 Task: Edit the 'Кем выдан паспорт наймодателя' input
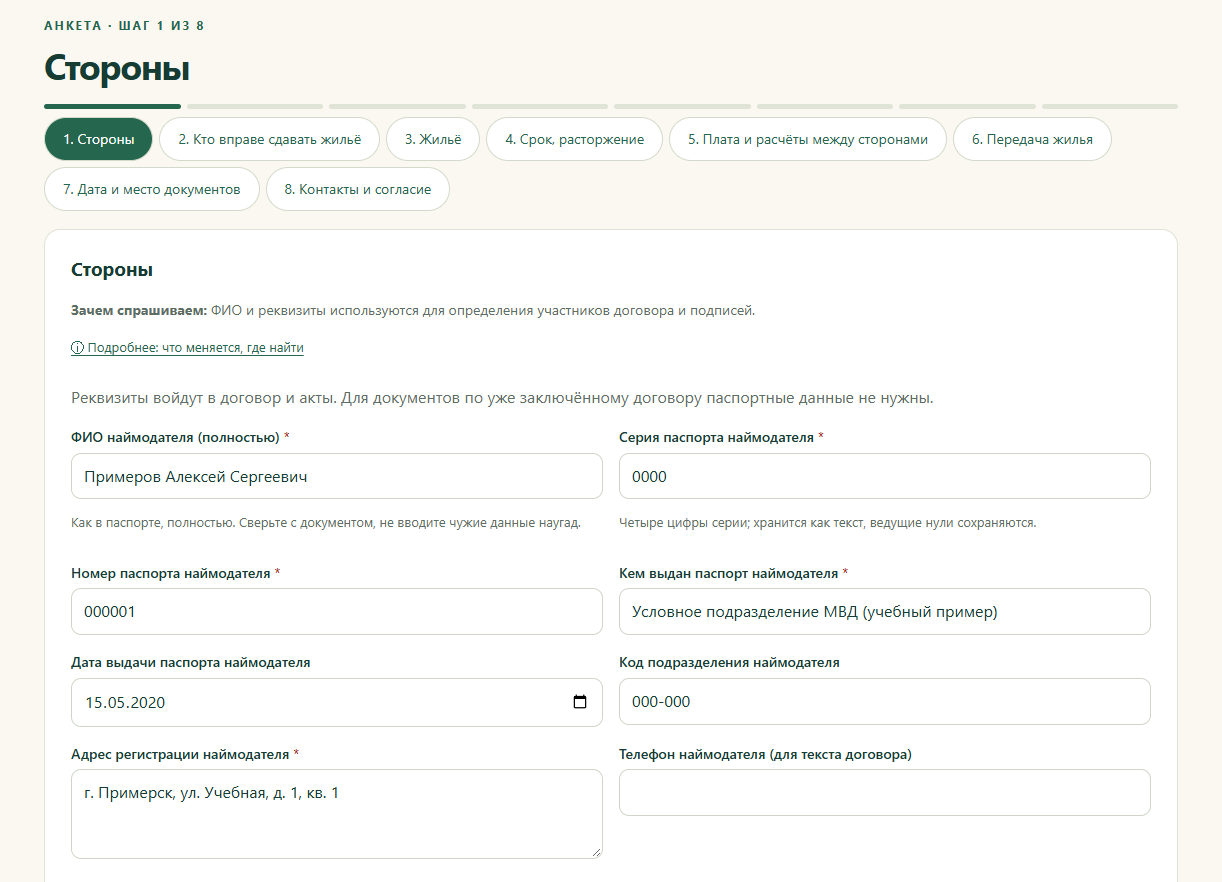point(885,612)
